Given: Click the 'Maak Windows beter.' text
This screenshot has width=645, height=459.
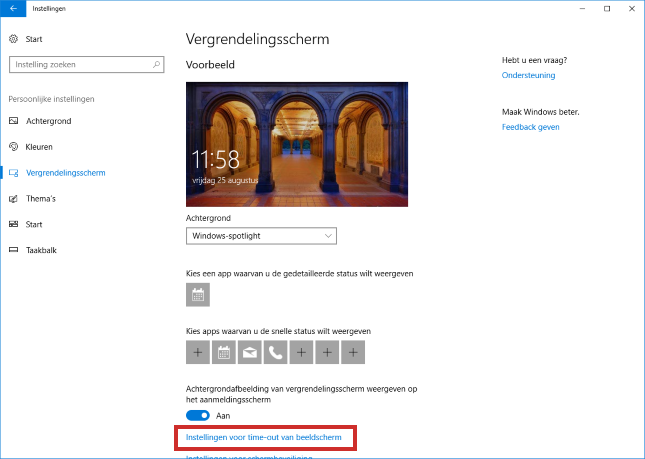Looking at the screenshot, I should (x=541, y=112).
